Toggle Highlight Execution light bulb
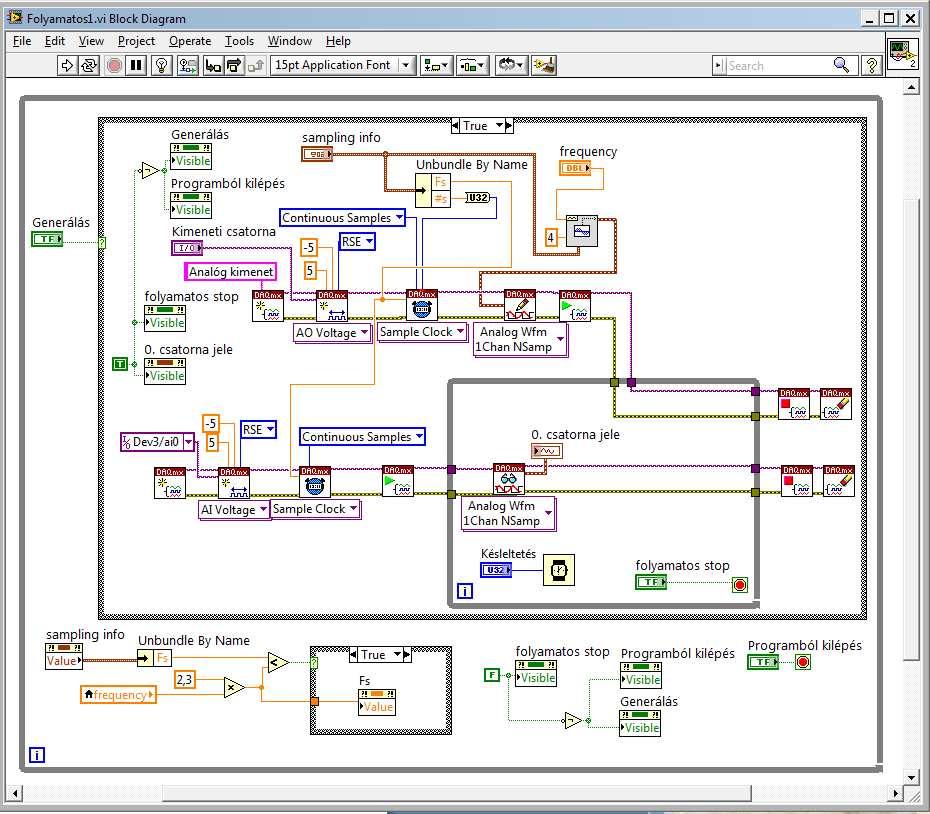Viewport: 930px width, 814px height. 161,65
